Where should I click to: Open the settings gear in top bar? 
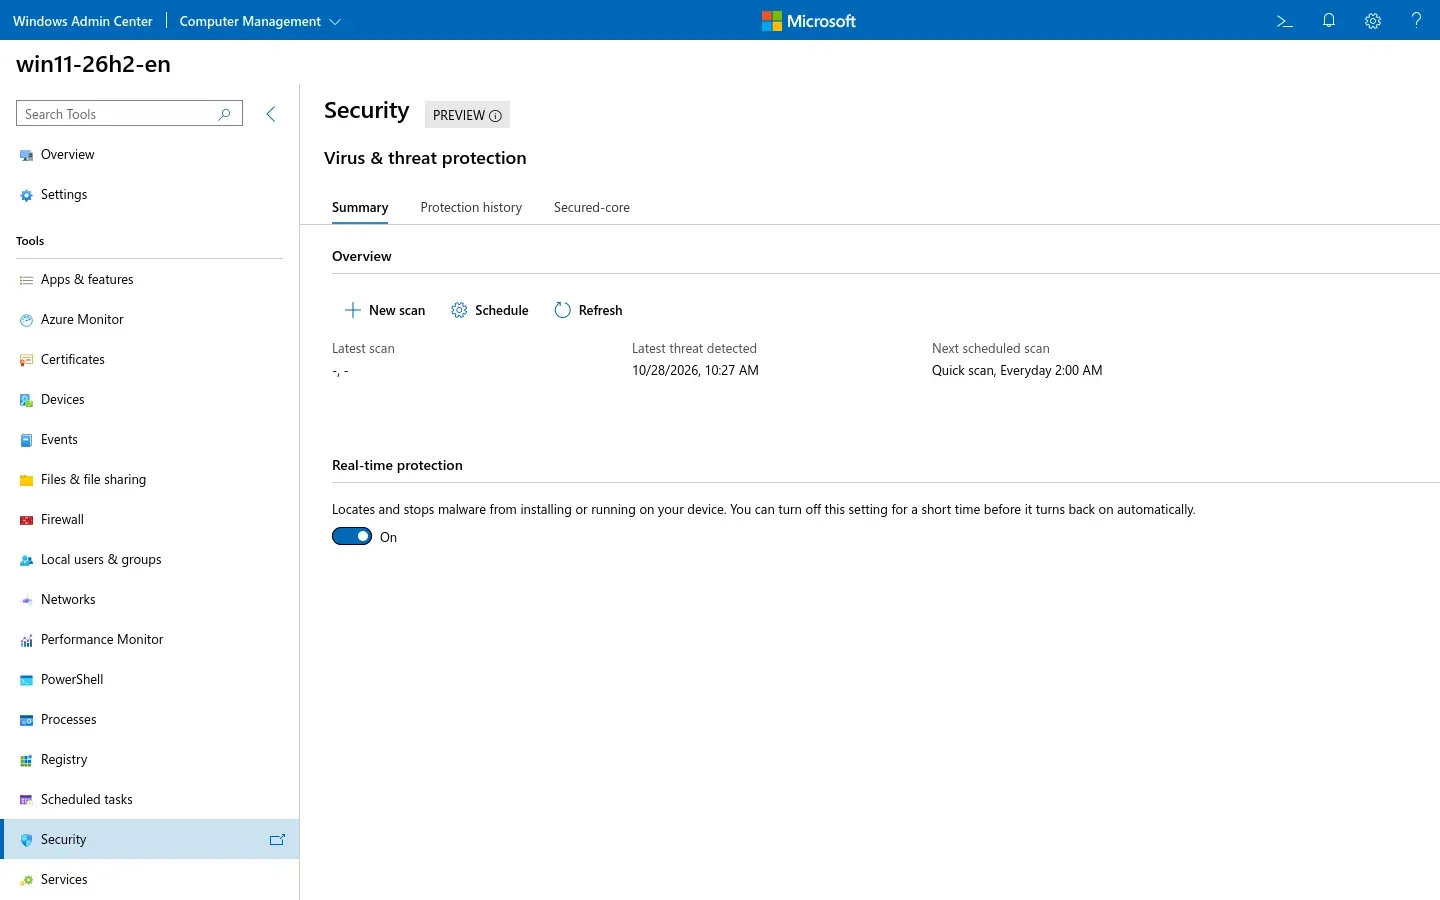[1373, 21]
